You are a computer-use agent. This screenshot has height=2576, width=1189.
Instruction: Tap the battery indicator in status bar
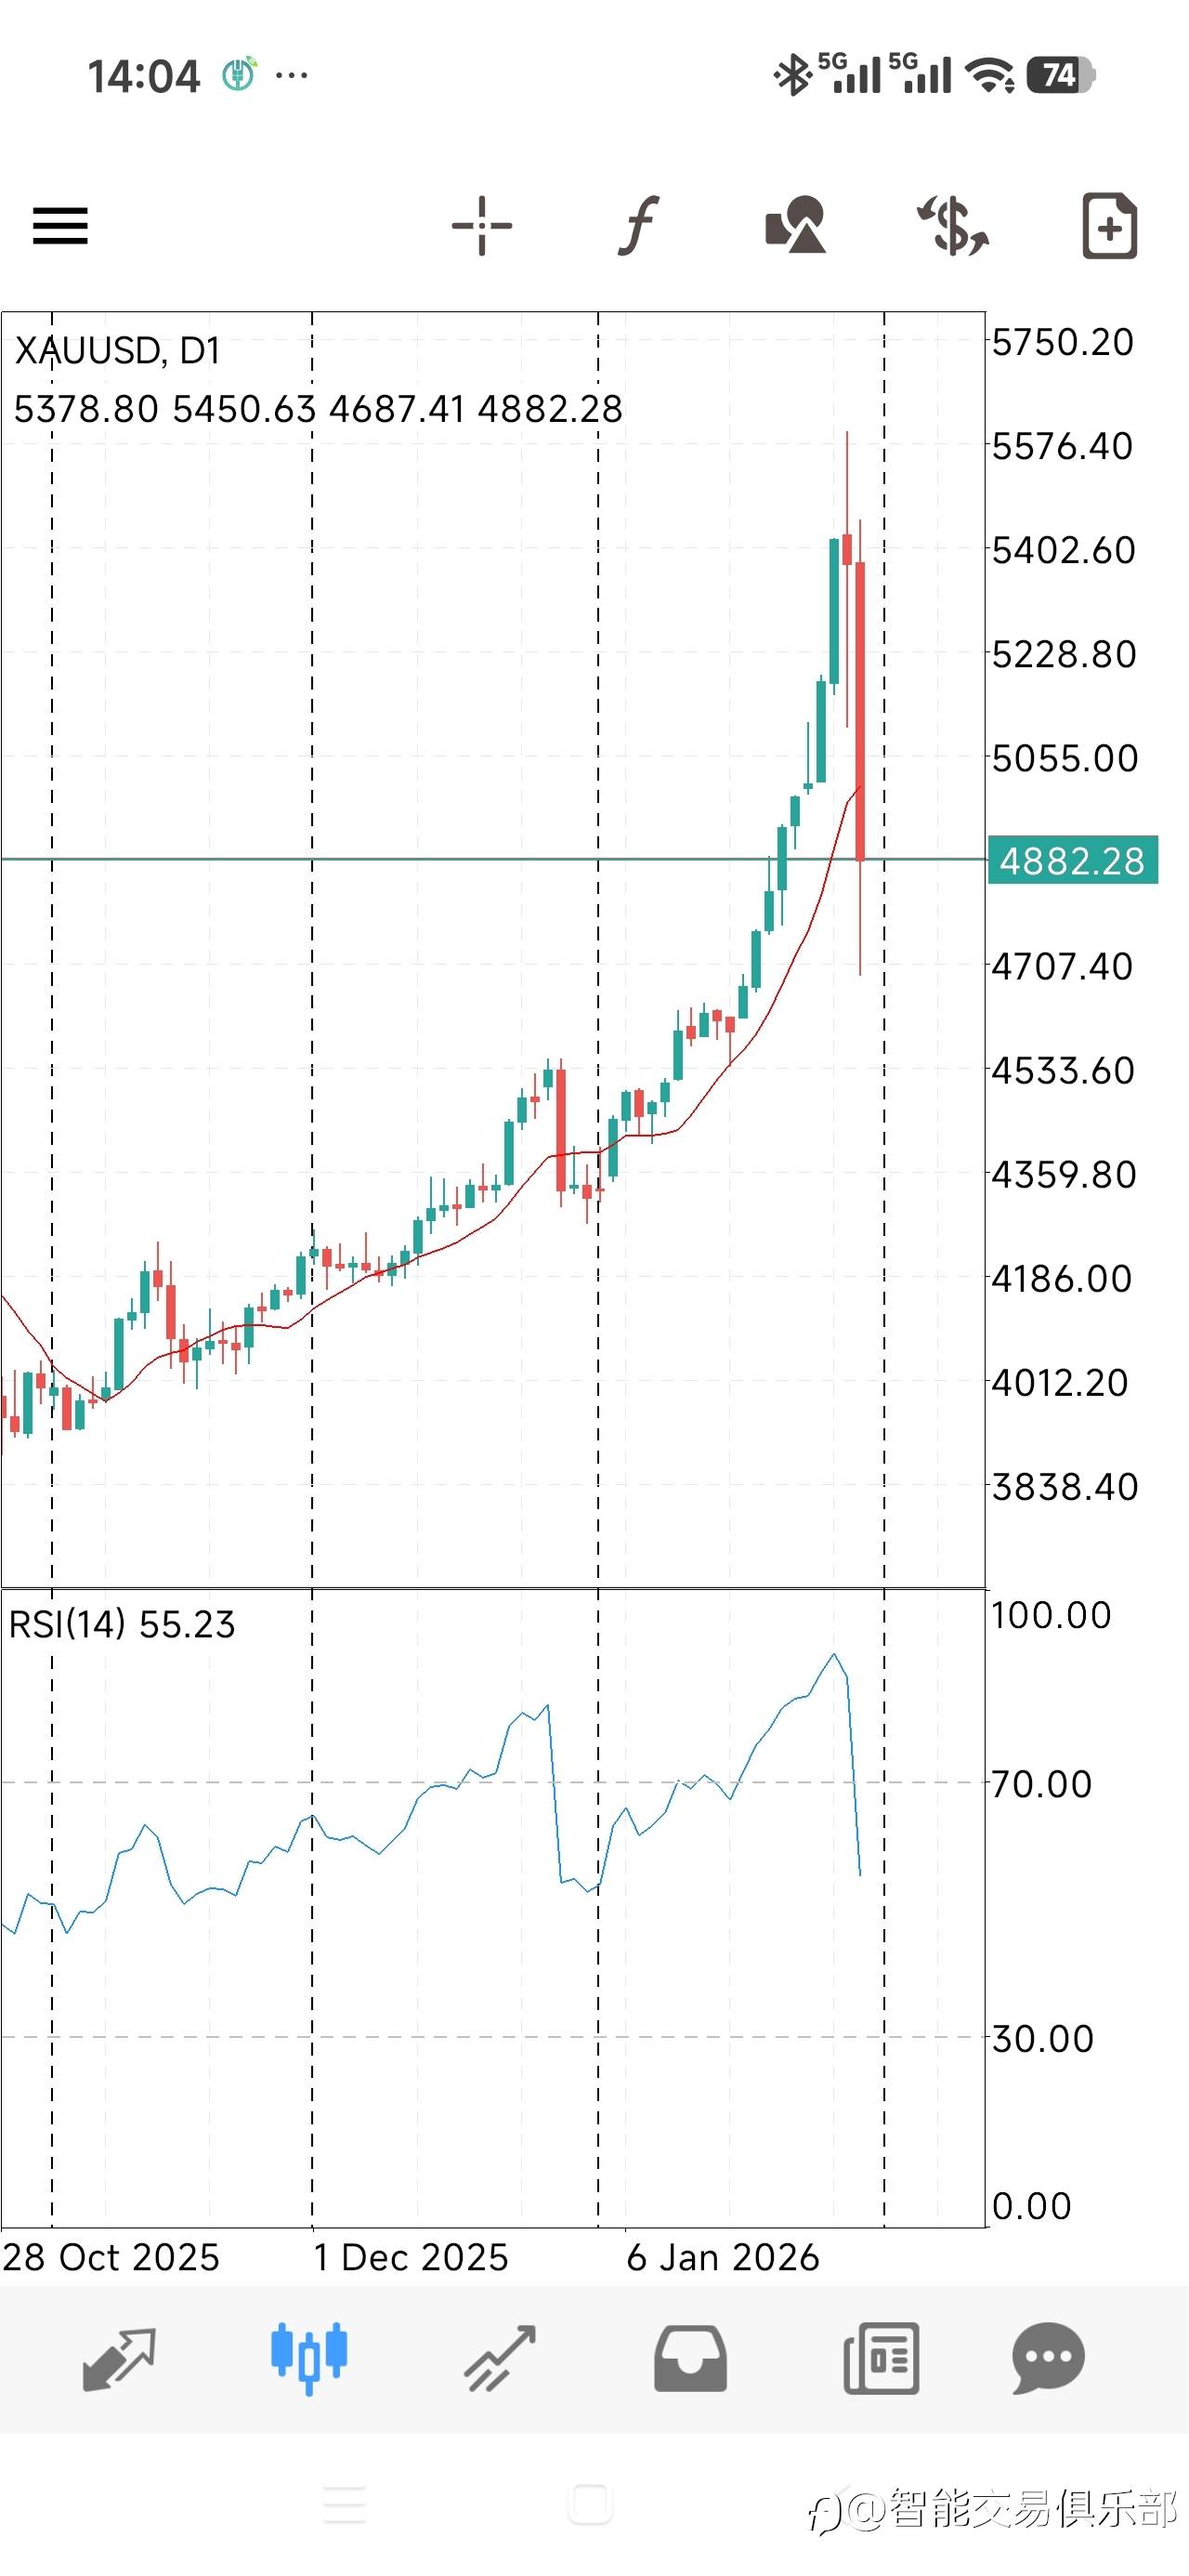click(1062, 75)
